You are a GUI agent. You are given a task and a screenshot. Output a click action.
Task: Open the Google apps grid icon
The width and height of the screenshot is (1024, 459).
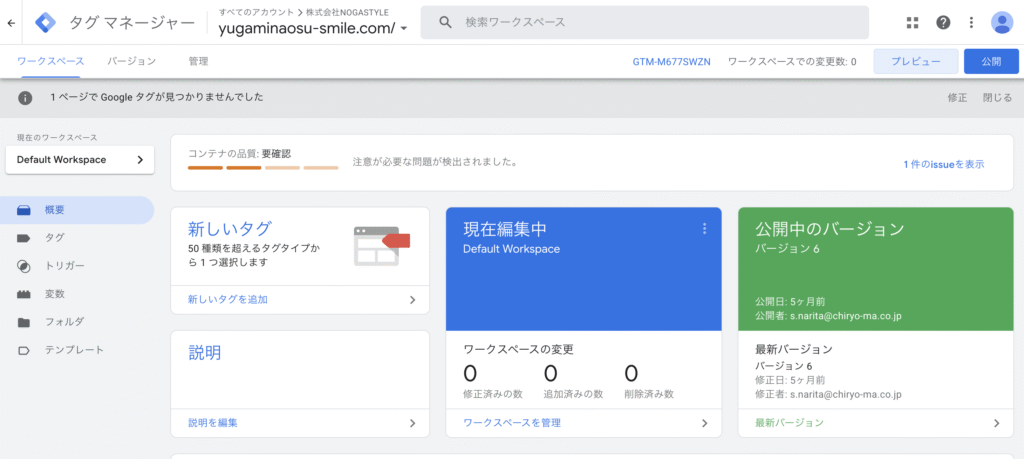pos(912,22)
